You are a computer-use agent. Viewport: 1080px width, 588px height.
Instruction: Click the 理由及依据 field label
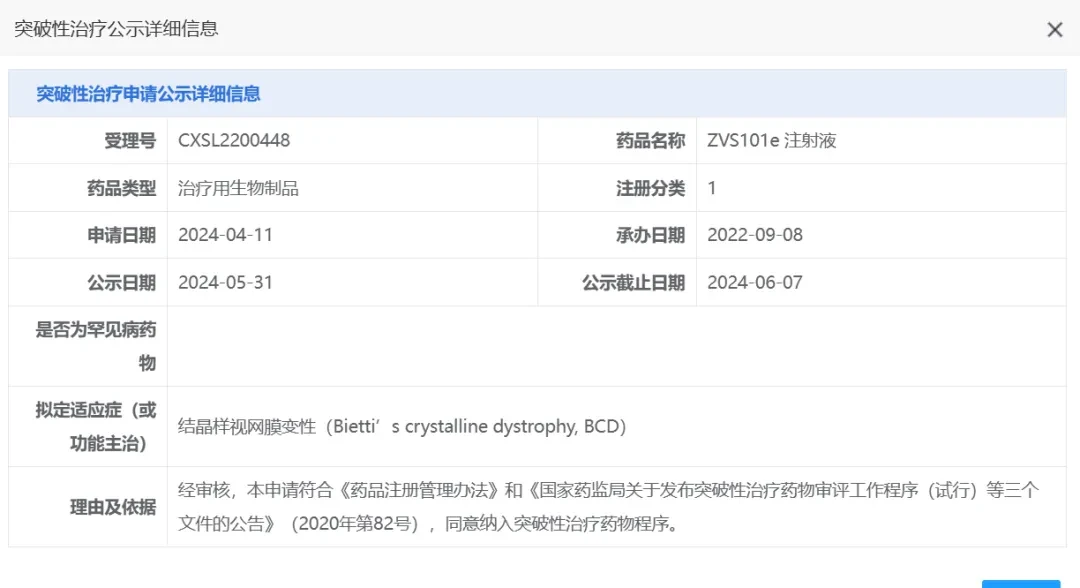tap(113, 507)
